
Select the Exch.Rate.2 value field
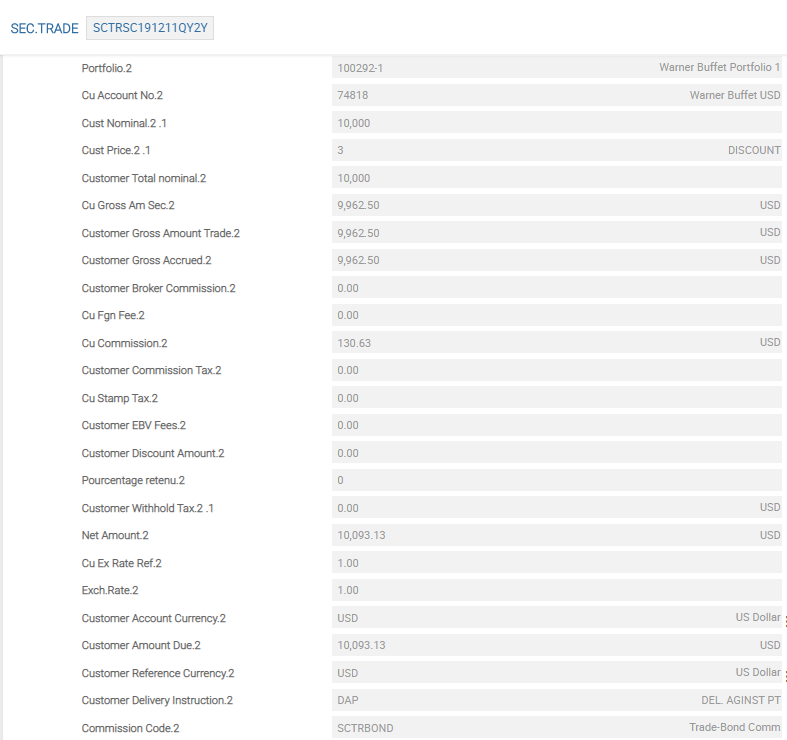coord(556,590)
